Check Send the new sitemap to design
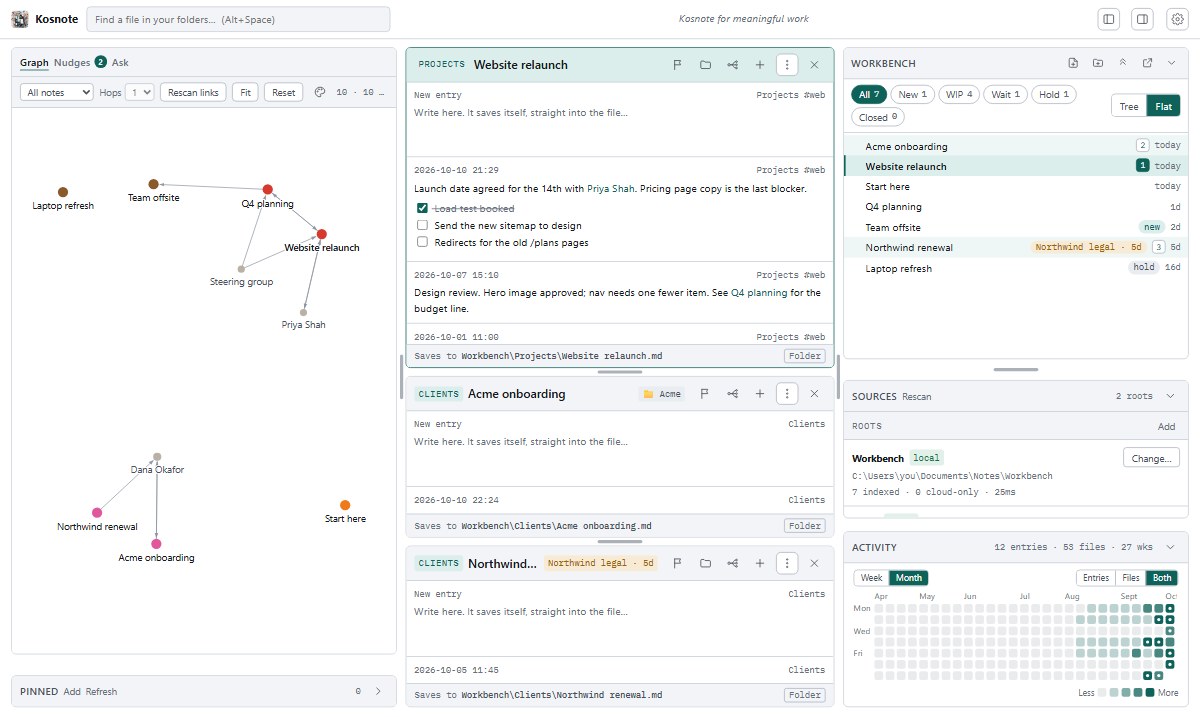 point(423,225)
